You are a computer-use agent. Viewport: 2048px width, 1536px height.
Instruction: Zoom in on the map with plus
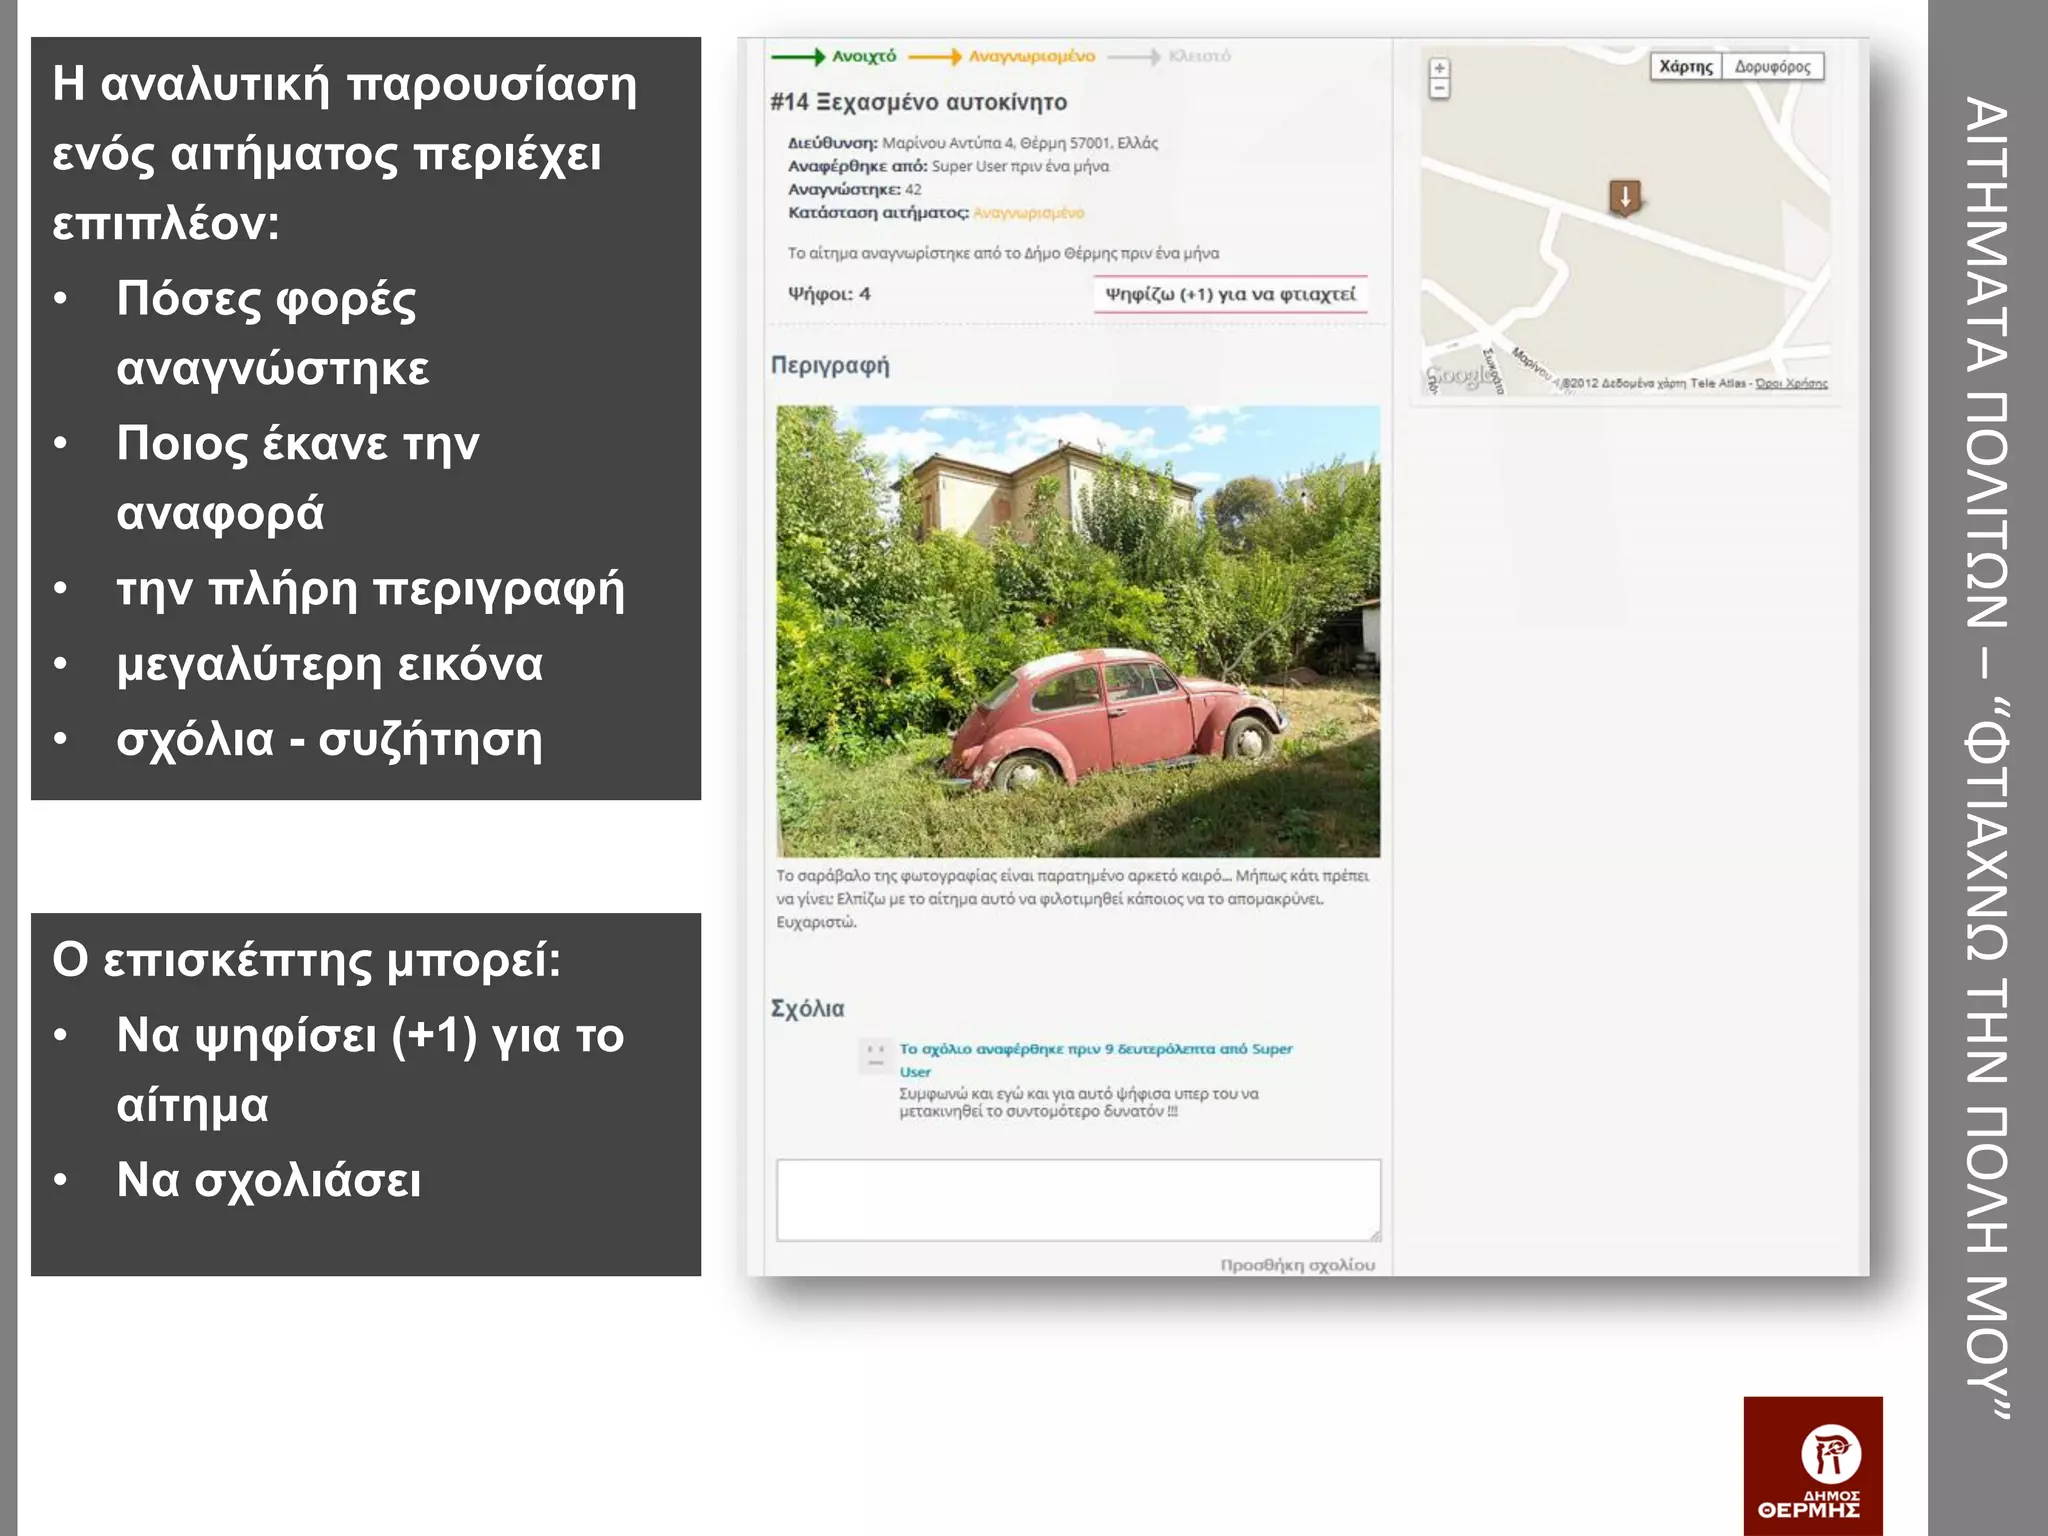1439,69
